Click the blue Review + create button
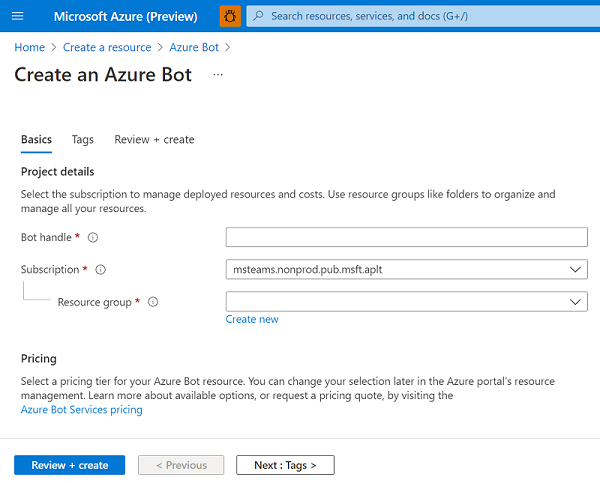This screenshot has width=600, height=483. click(x=70, y=465)
